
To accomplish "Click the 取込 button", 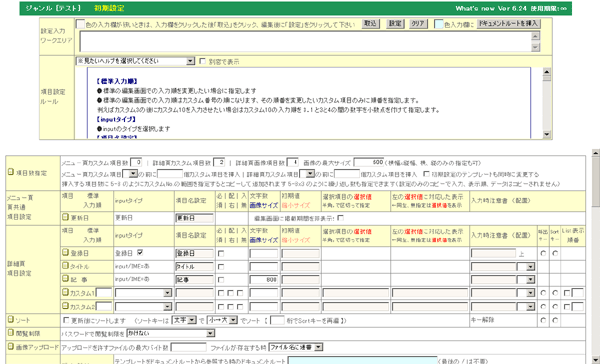I will point(370,24).
